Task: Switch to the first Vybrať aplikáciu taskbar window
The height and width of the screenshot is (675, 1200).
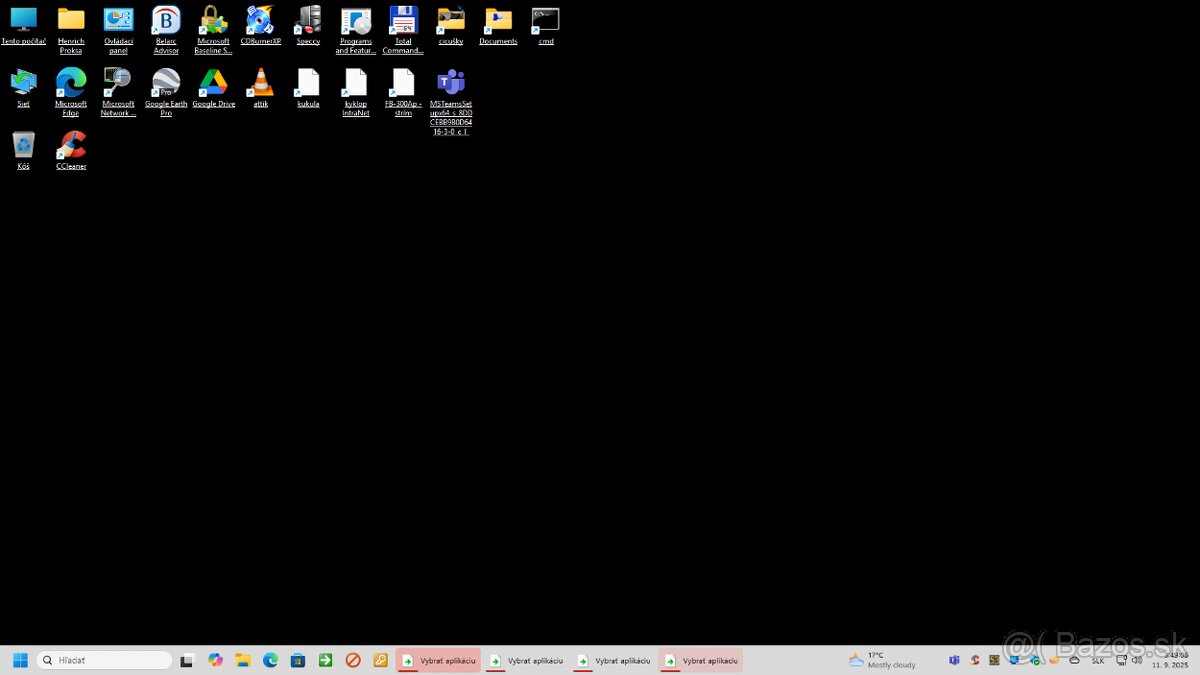Action: pyautogui.click(x=438, y=660)
